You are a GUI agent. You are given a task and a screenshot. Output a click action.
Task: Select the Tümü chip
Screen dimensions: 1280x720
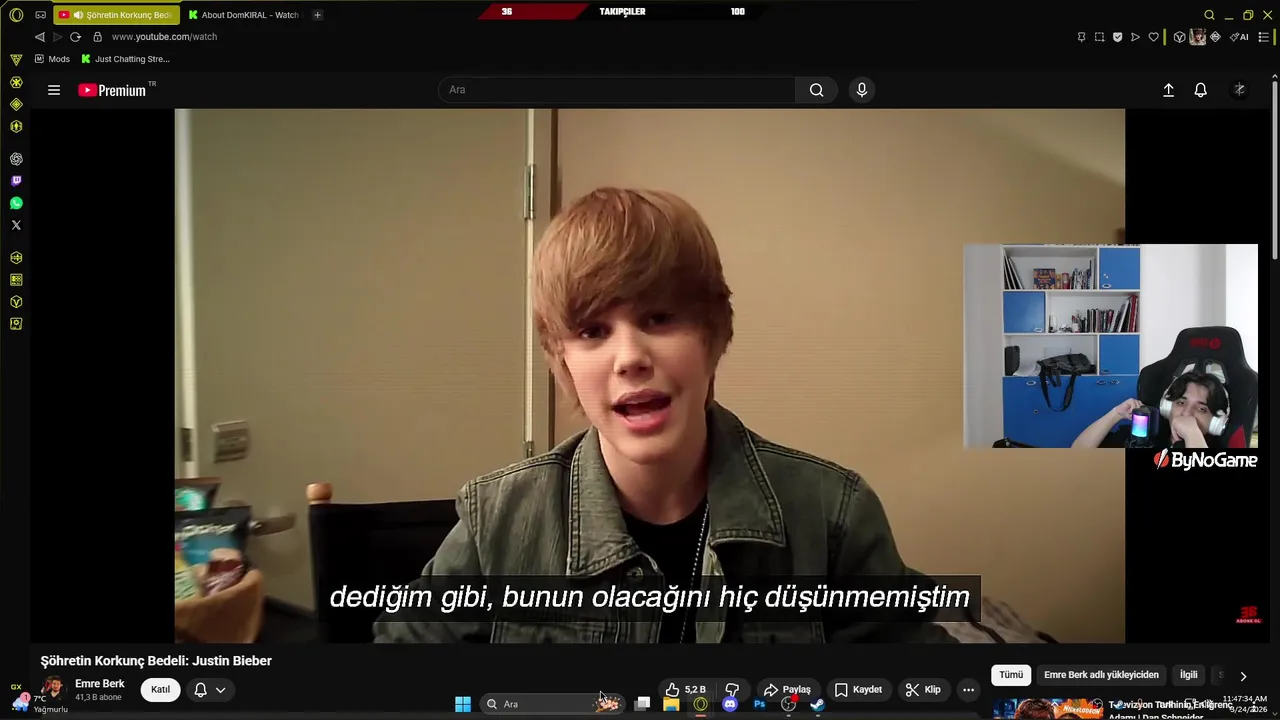[1011, 675]
